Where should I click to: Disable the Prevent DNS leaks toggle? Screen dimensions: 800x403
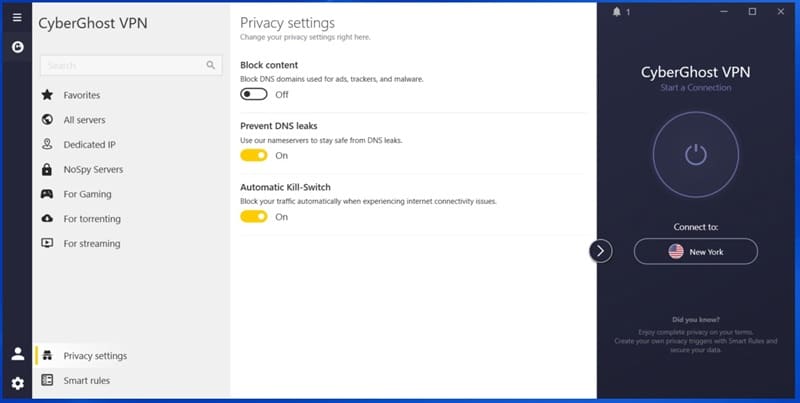click(x=254, y=156)
